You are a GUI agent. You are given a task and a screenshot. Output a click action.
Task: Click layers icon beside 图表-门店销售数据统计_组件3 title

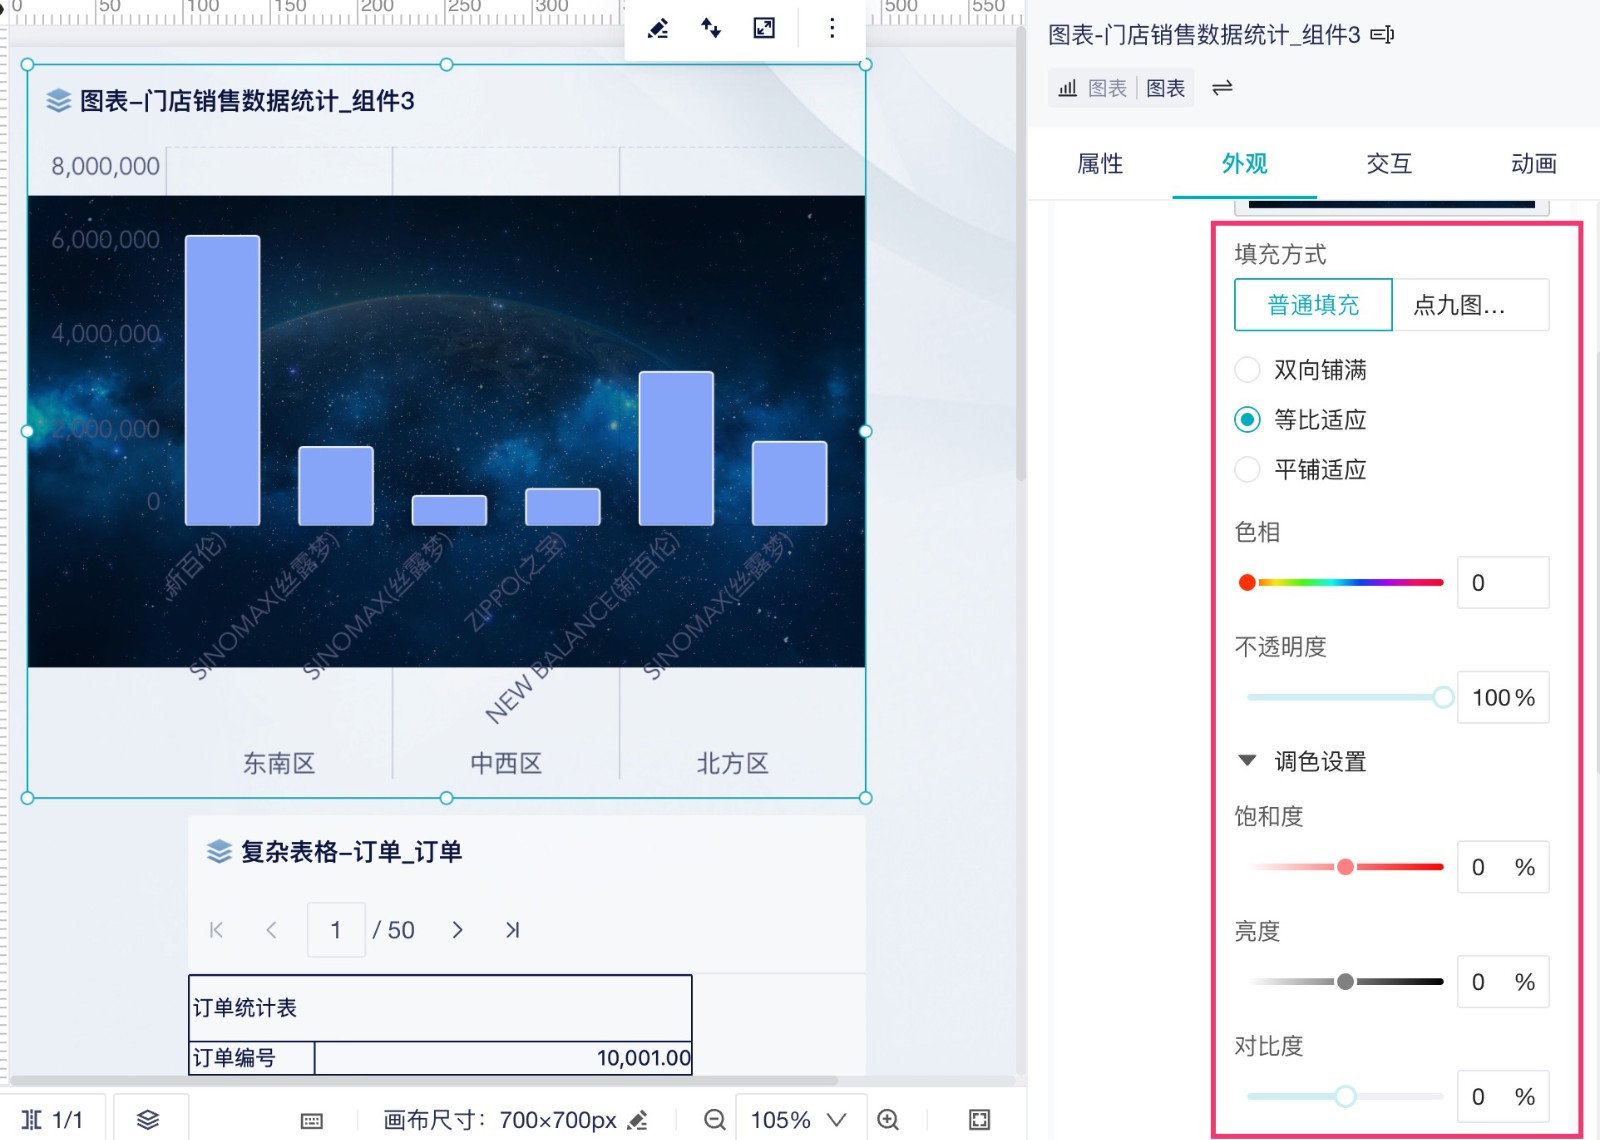pos(59,100)
